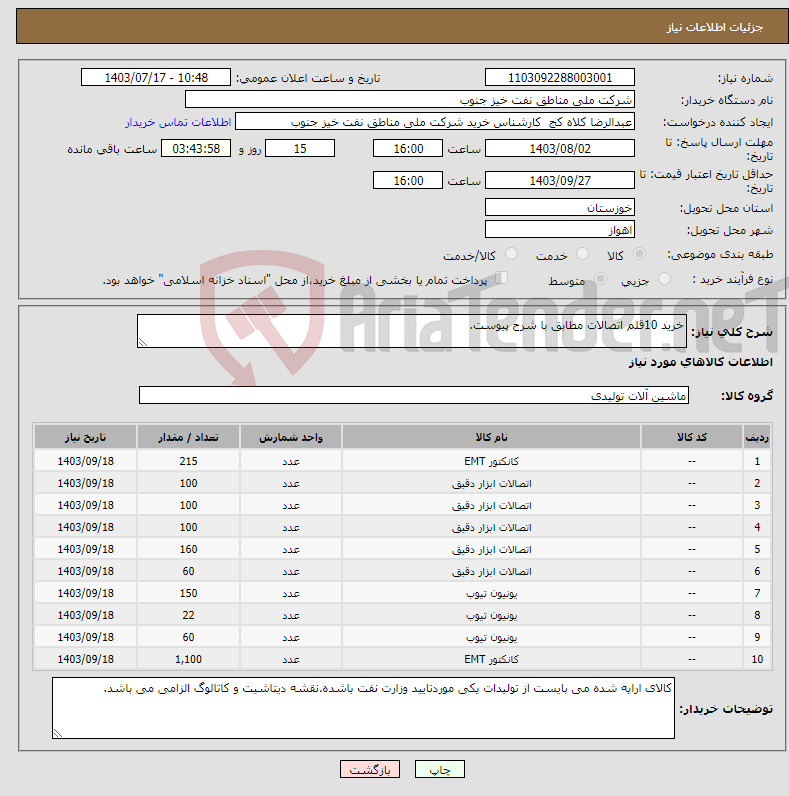Click quantity 160 in row 5

[x=188, y=549]
